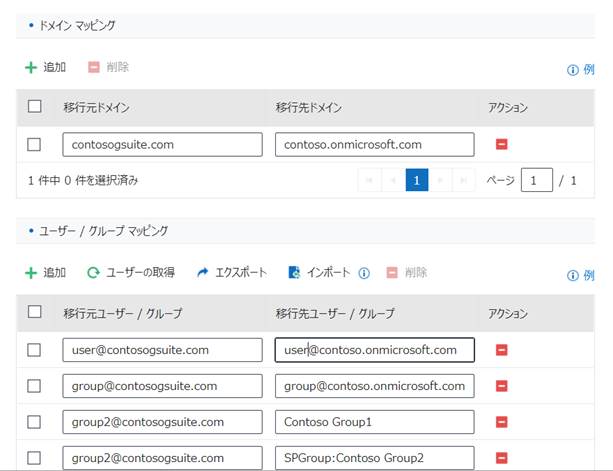Click the Export (エクスポート) arrow icon
This screenshot has width=613, height=471.
coord(203,272)
